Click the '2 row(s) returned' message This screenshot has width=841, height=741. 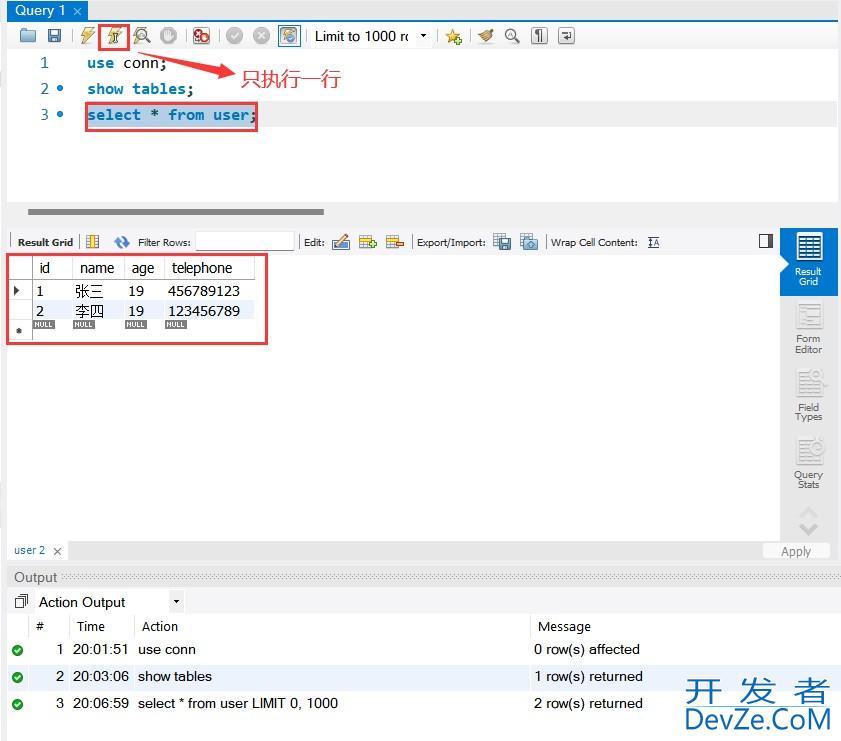(x=588, y=703)
